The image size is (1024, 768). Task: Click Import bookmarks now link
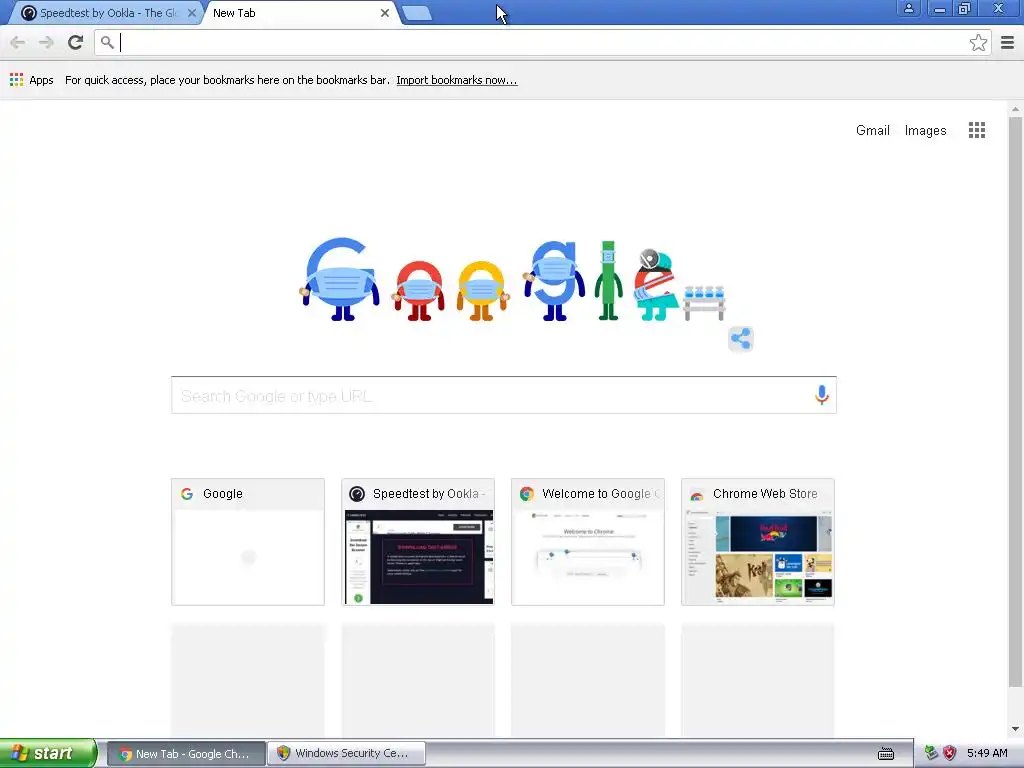coord(456,80)
